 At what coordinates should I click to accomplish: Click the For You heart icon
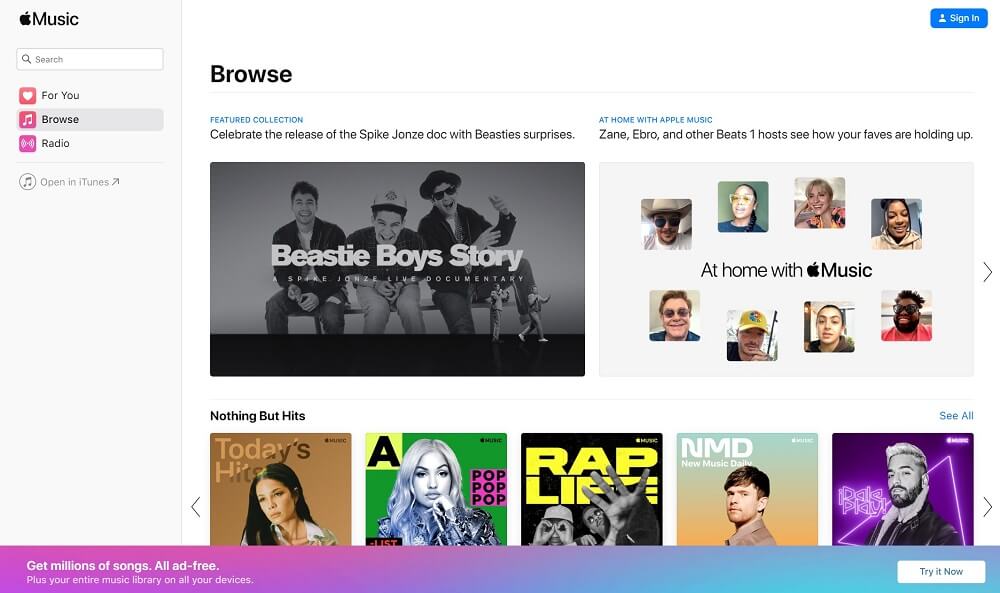tap(28, 96)
